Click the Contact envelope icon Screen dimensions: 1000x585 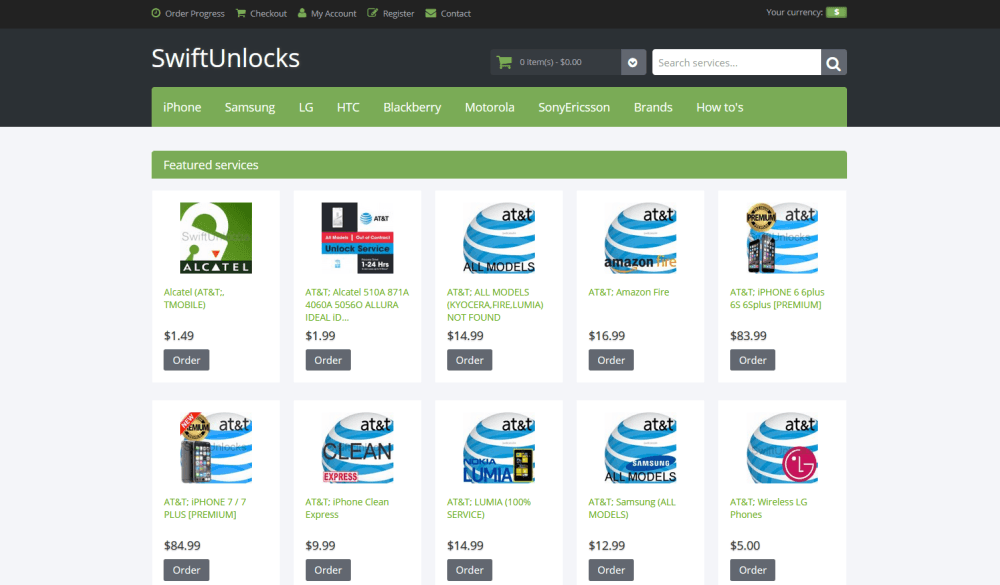[x=430, y=13]
